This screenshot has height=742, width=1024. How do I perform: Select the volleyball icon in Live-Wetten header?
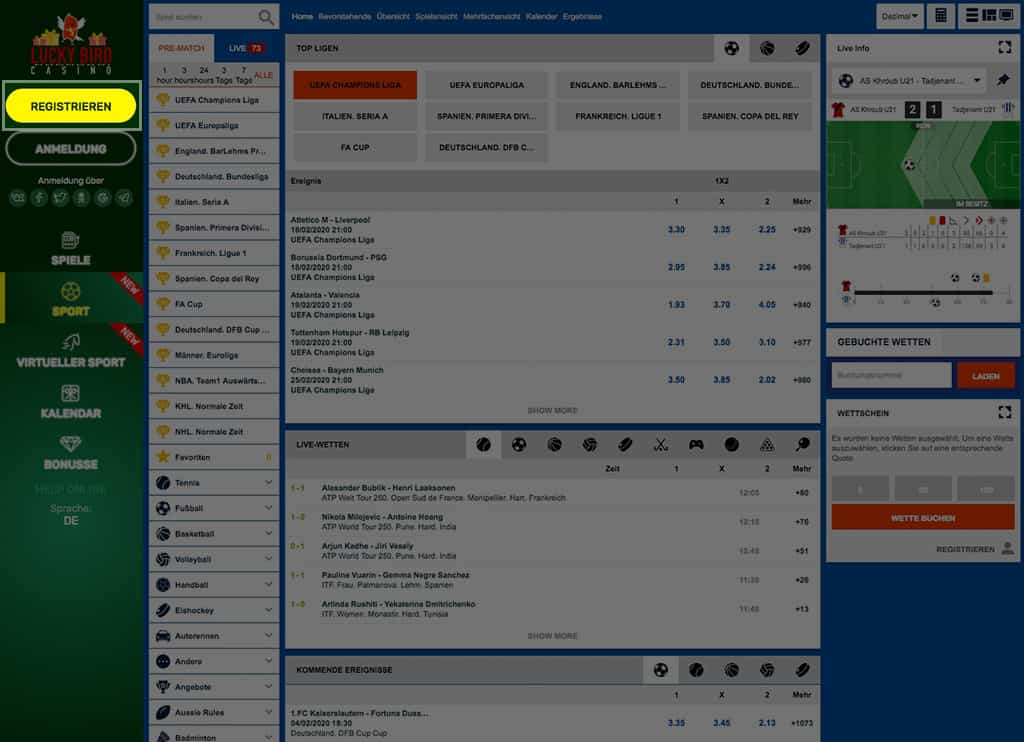[590, 445]
